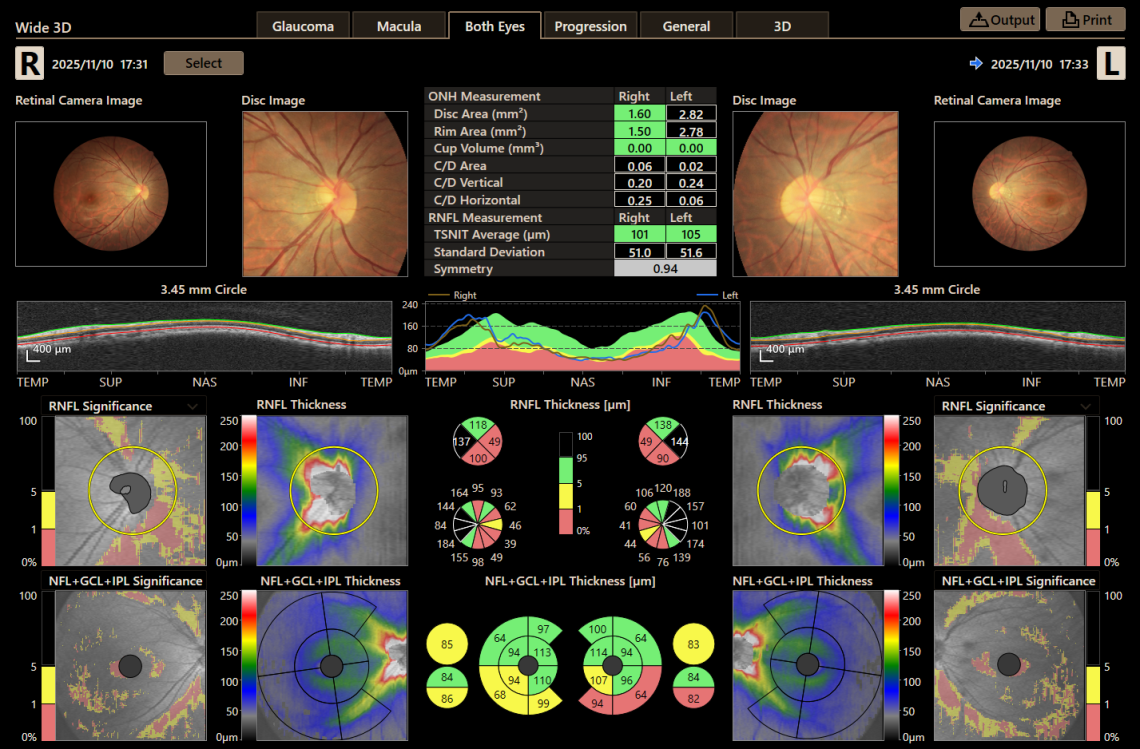
Task: Switch to the Glaucoma tab
Action: coord(303,25)
